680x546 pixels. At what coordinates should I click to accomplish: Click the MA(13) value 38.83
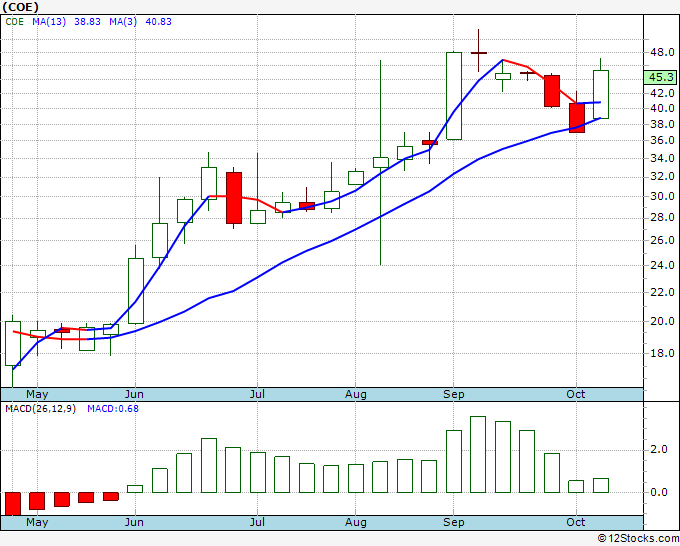tap(87, 22)
